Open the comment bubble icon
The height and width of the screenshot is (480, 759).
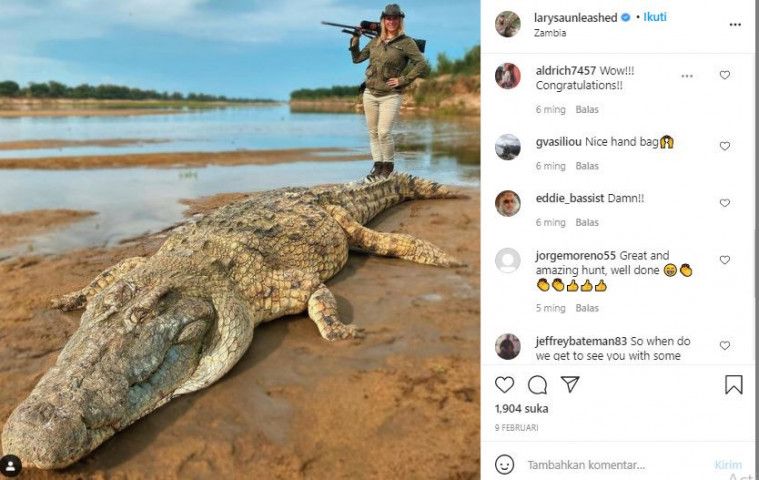coord(537,385)
